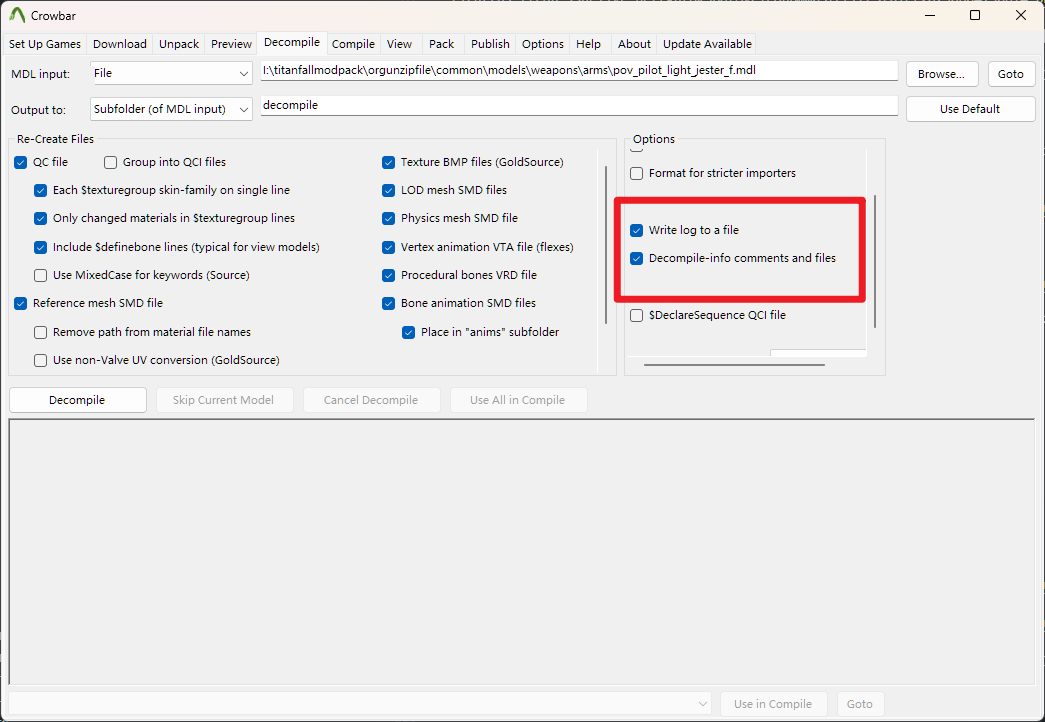
Task: Click the Use Default button
Action: pyautogui.click(x=970, y=109)
